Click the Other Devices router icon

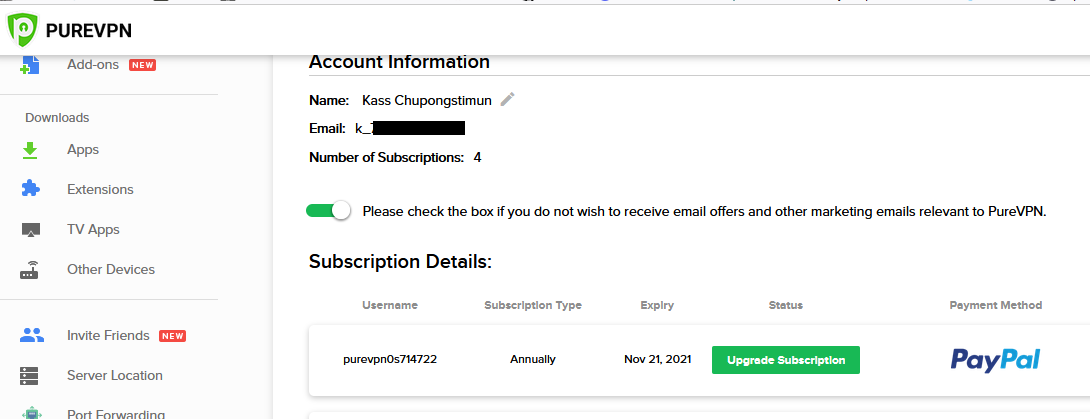[x=30, y=269]
